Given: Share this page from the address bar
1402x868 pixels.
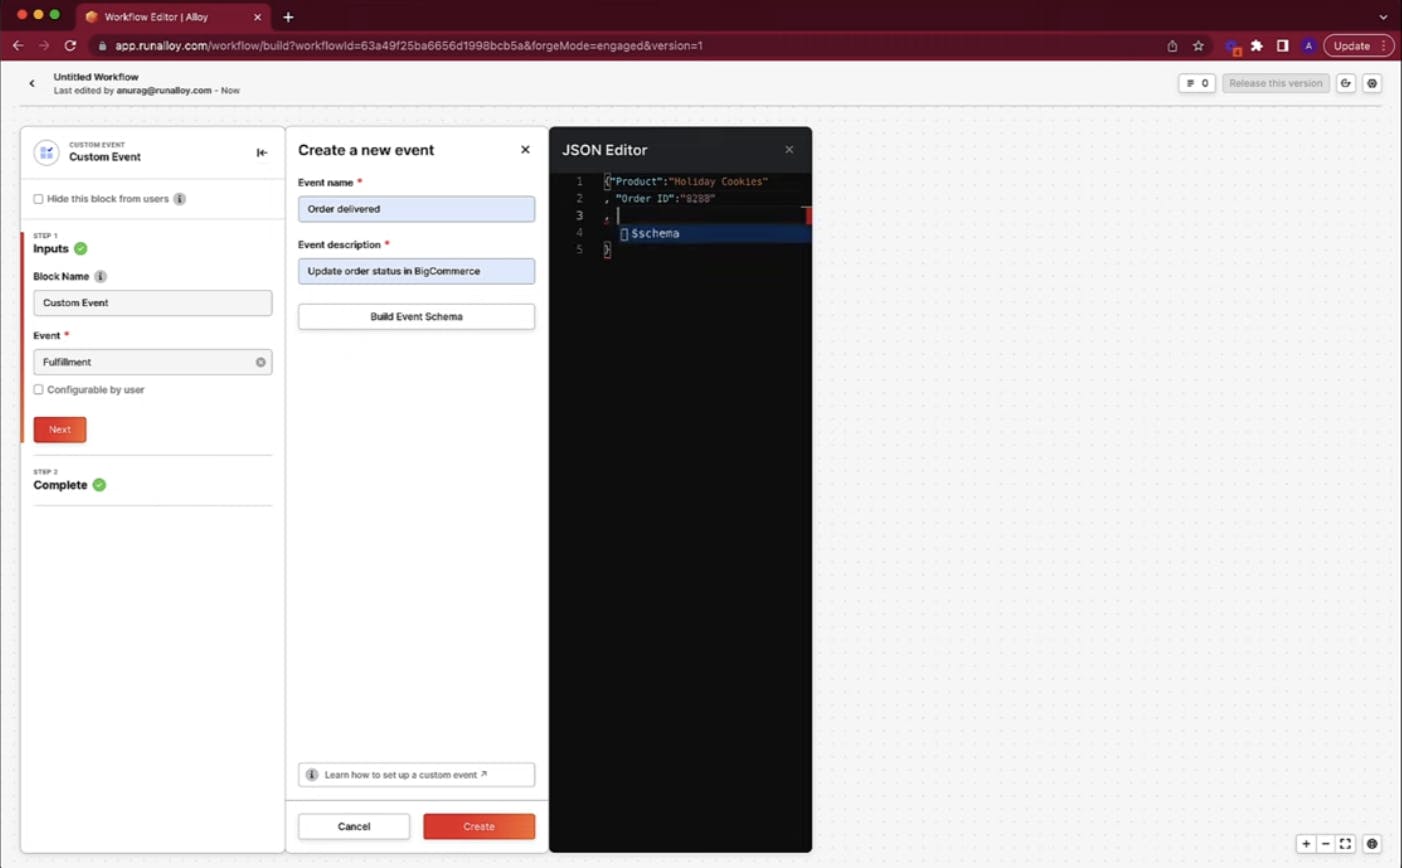Looking at the screenshot, I should coord(1172,45).
